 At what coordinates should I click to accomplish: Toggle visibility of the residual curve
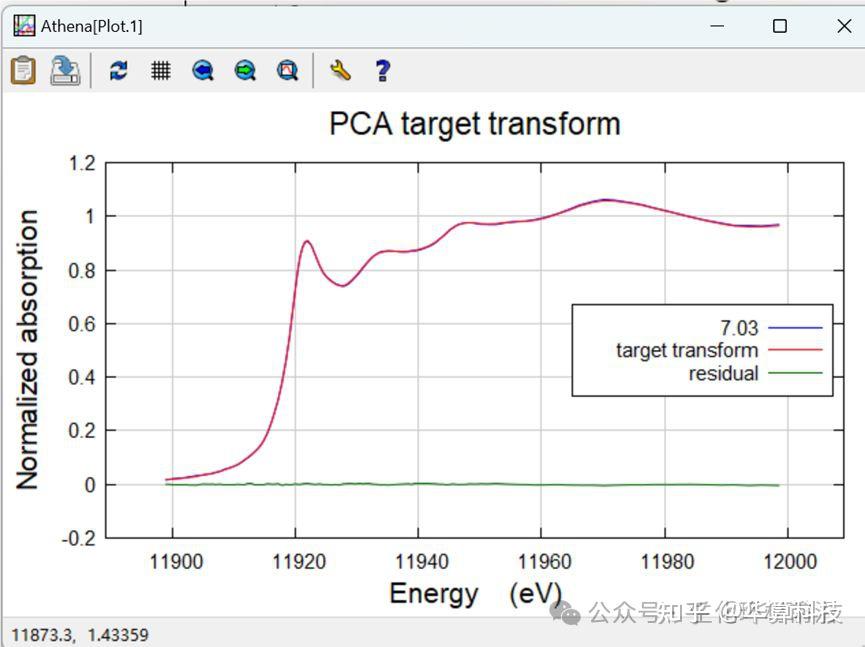pos(725,373)
